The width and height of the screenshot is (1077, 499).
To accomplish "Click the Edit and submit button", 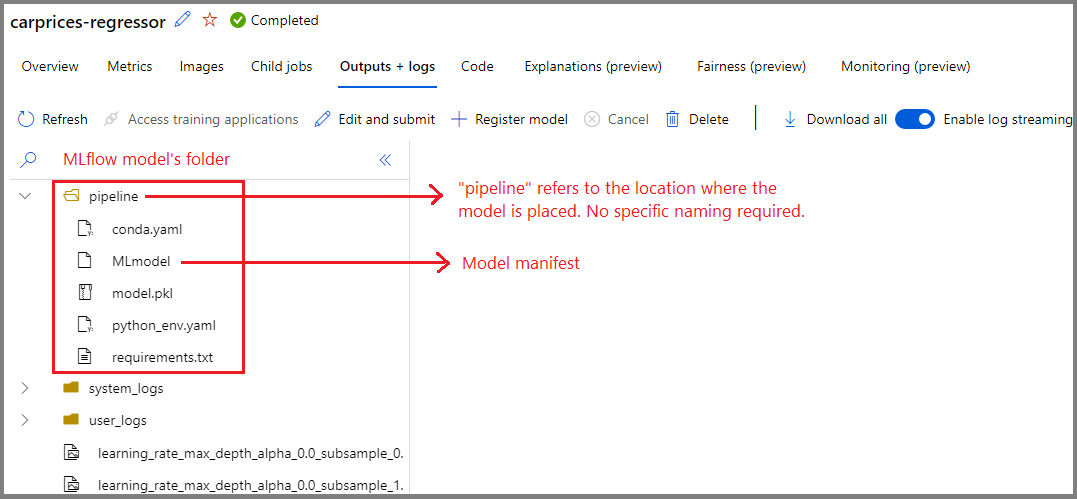I will point(374,119).
